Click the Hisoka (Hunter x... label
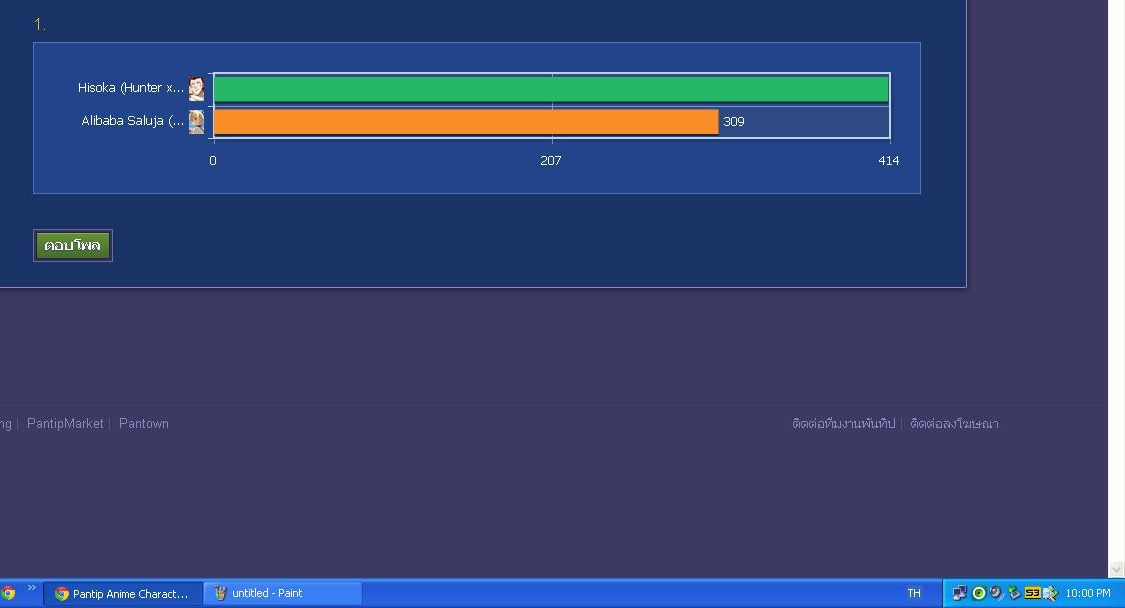 tap(131, 88)
